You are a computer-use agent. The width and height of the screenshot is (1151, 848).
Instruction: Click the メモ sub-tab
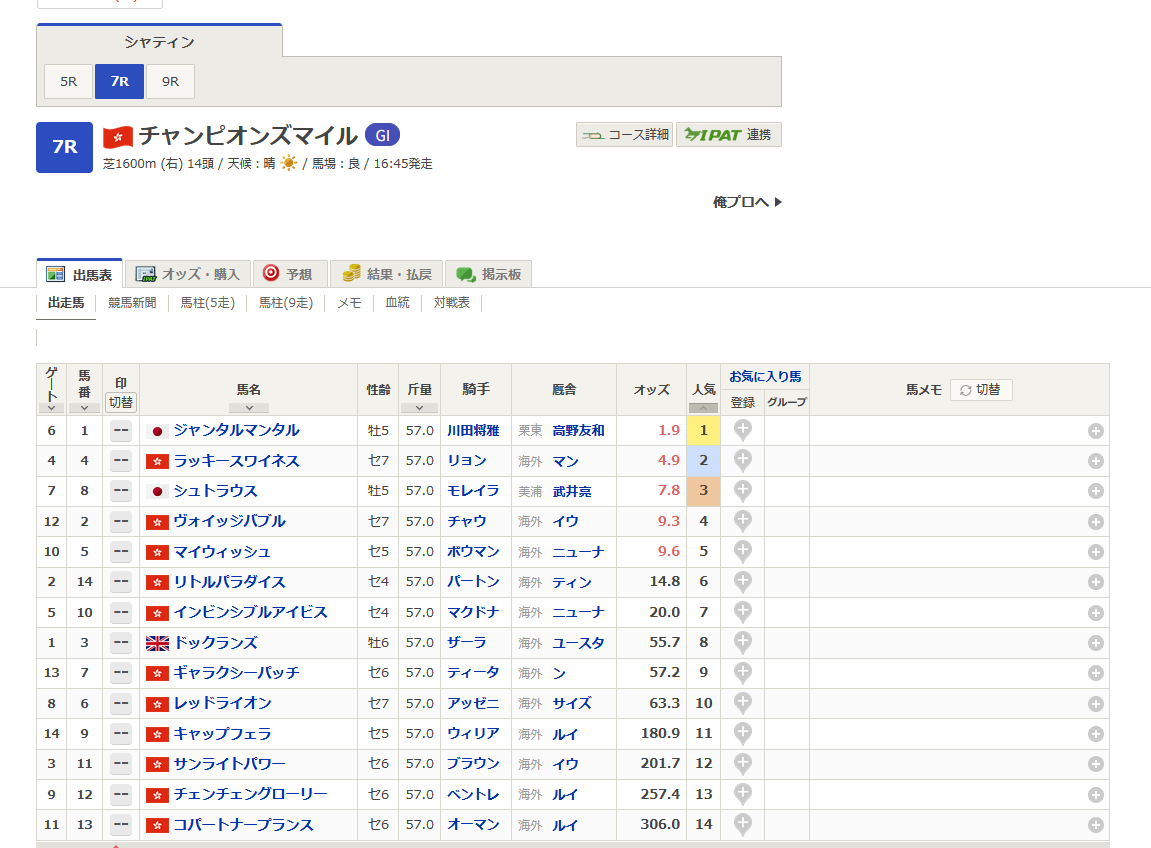(x=349, y=302)
